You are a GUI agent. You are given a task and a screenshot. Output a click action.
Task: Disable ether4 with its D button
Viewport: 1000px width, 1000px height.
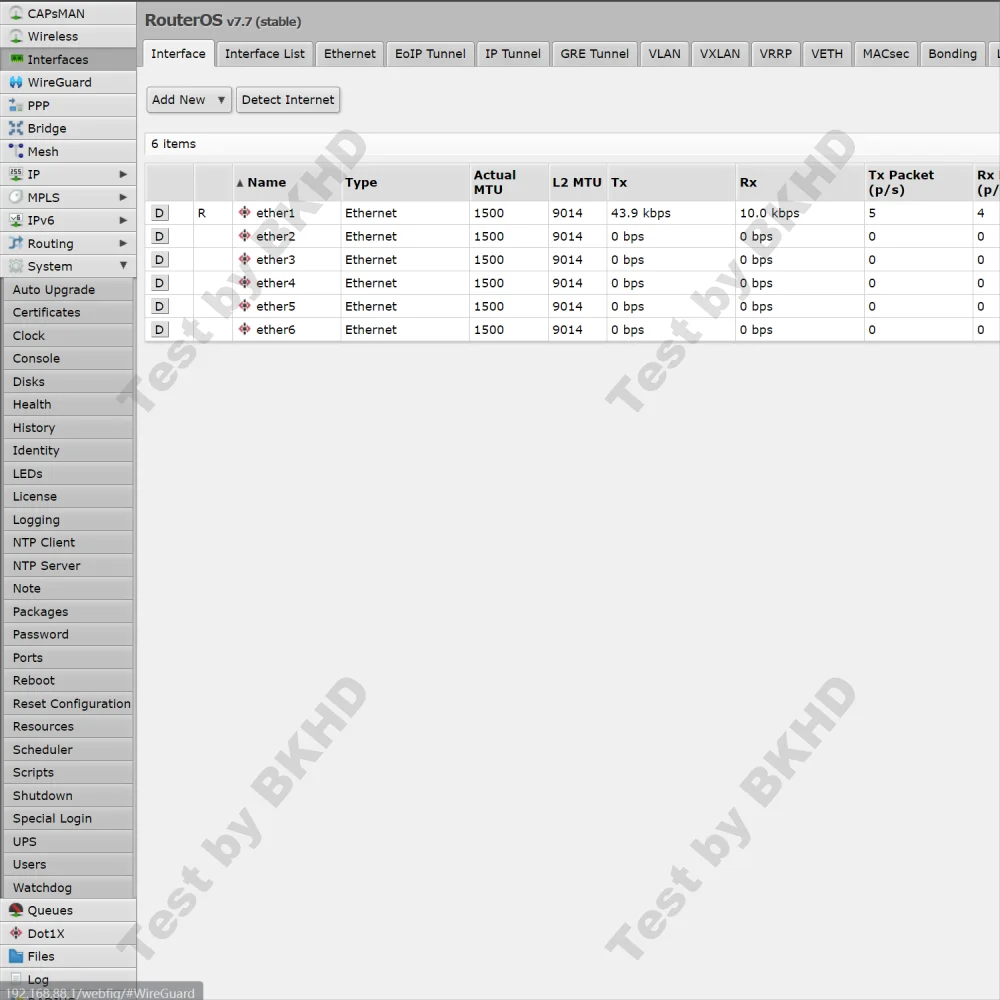click(x=159, y=283)
